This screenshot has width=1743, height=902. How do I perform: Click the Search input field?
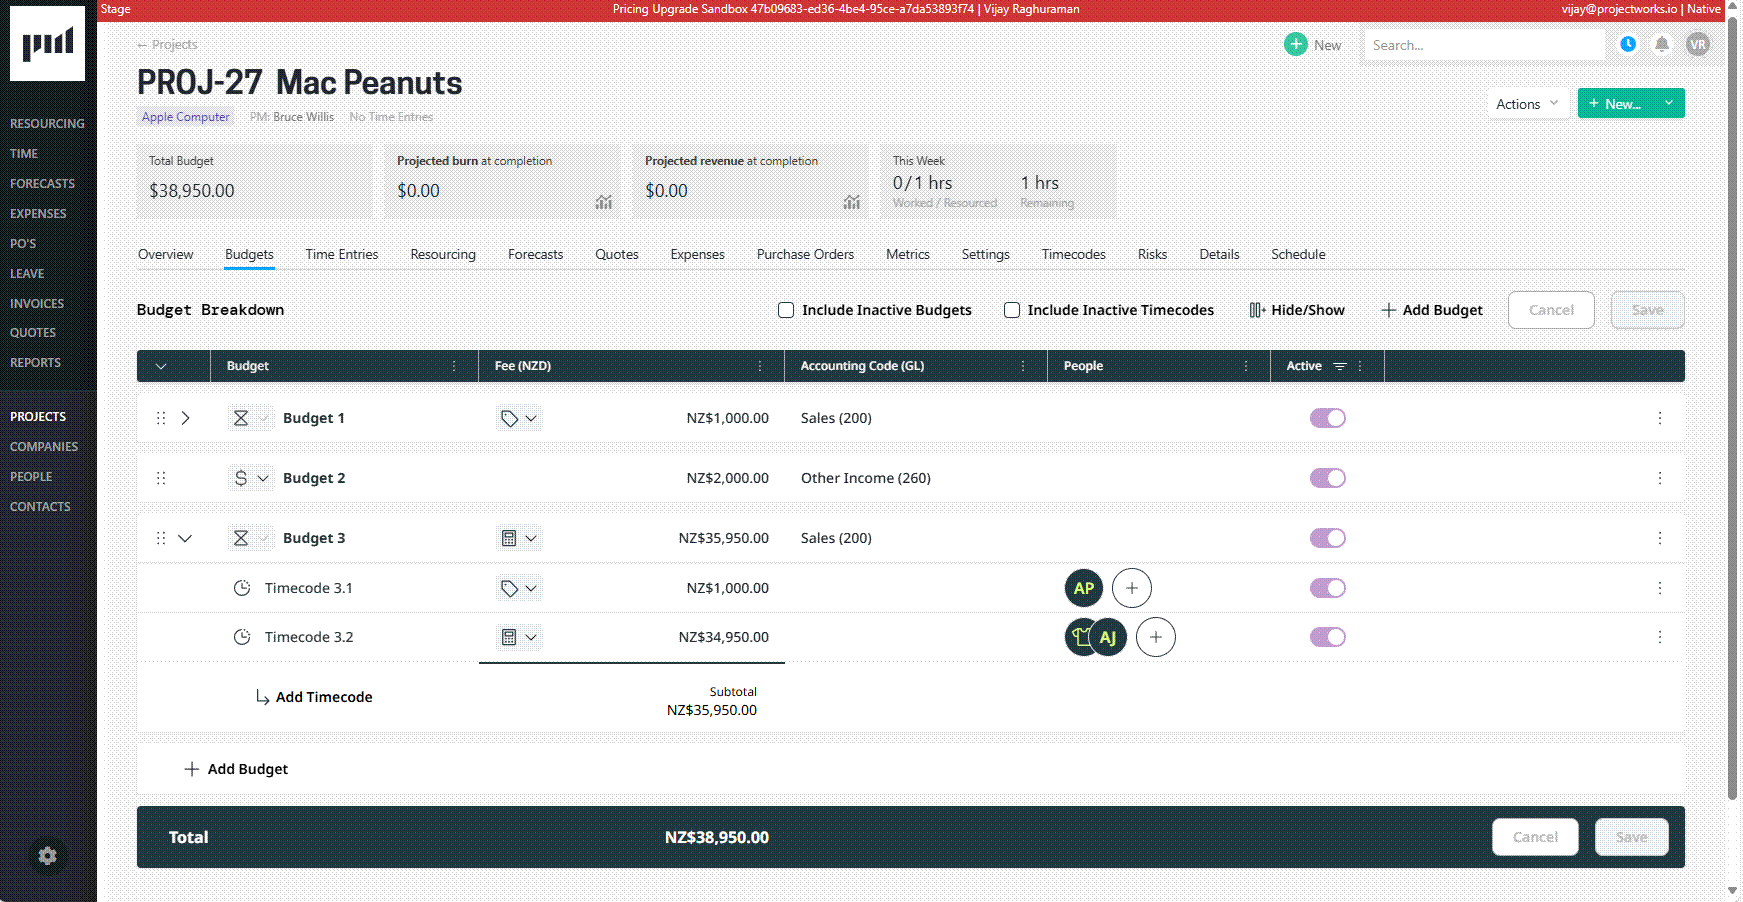[x=1483, y=45]
